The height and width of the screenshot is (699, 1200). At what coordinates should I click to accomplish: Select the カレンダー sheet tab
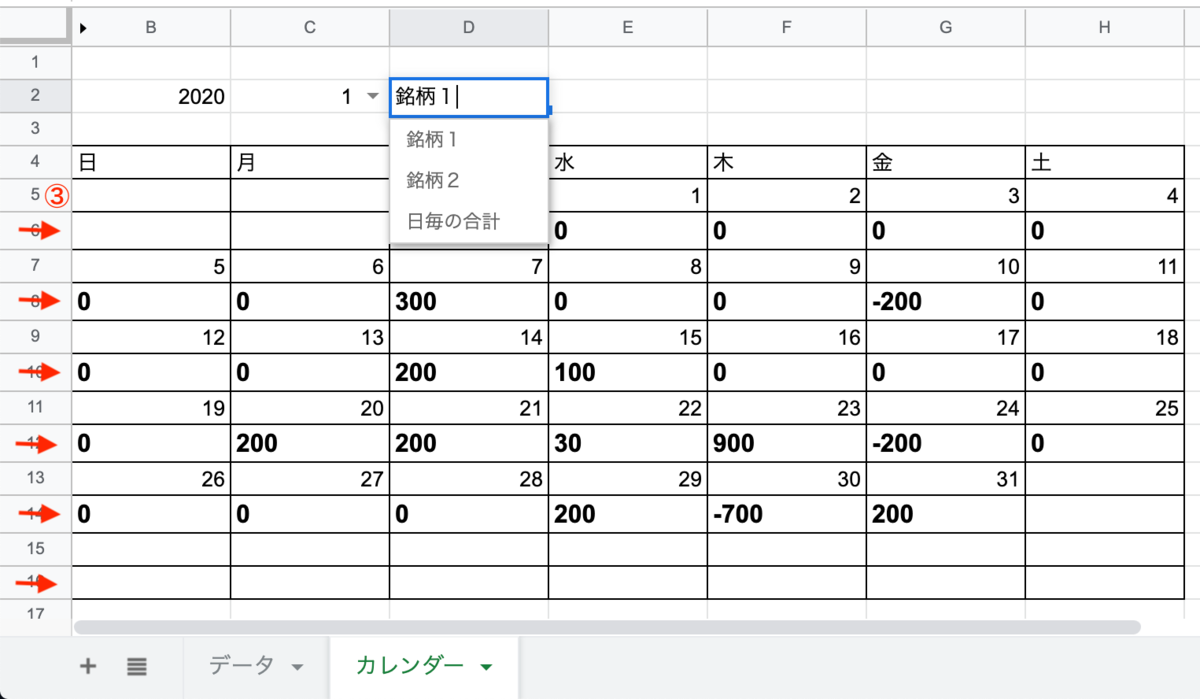(x=423, y=666)
